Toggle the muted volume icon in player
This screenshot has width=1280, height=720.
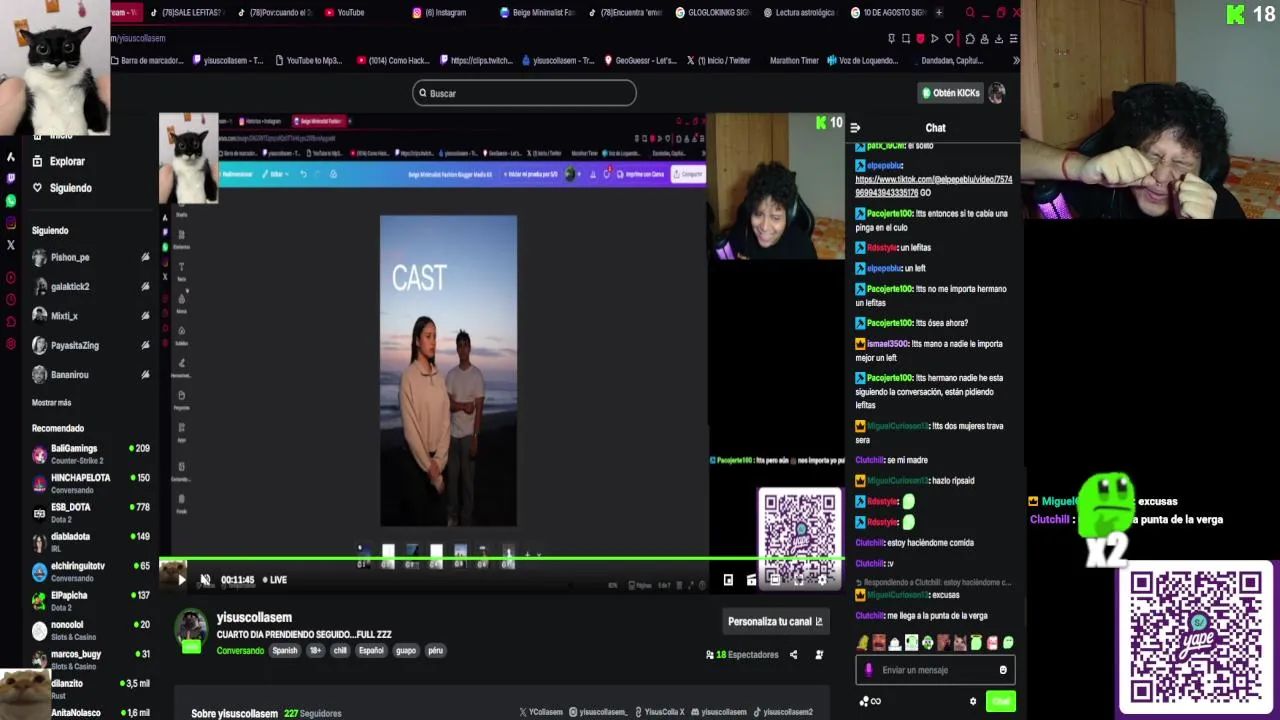click(x=205, y=580)
